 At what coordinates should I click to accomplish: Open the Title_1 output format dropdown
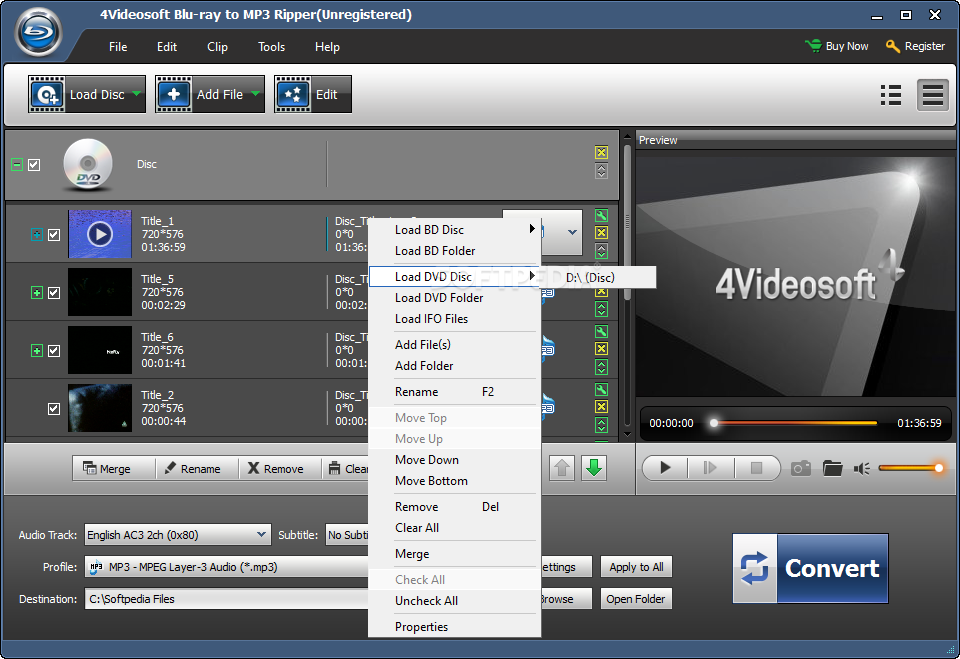572,232
